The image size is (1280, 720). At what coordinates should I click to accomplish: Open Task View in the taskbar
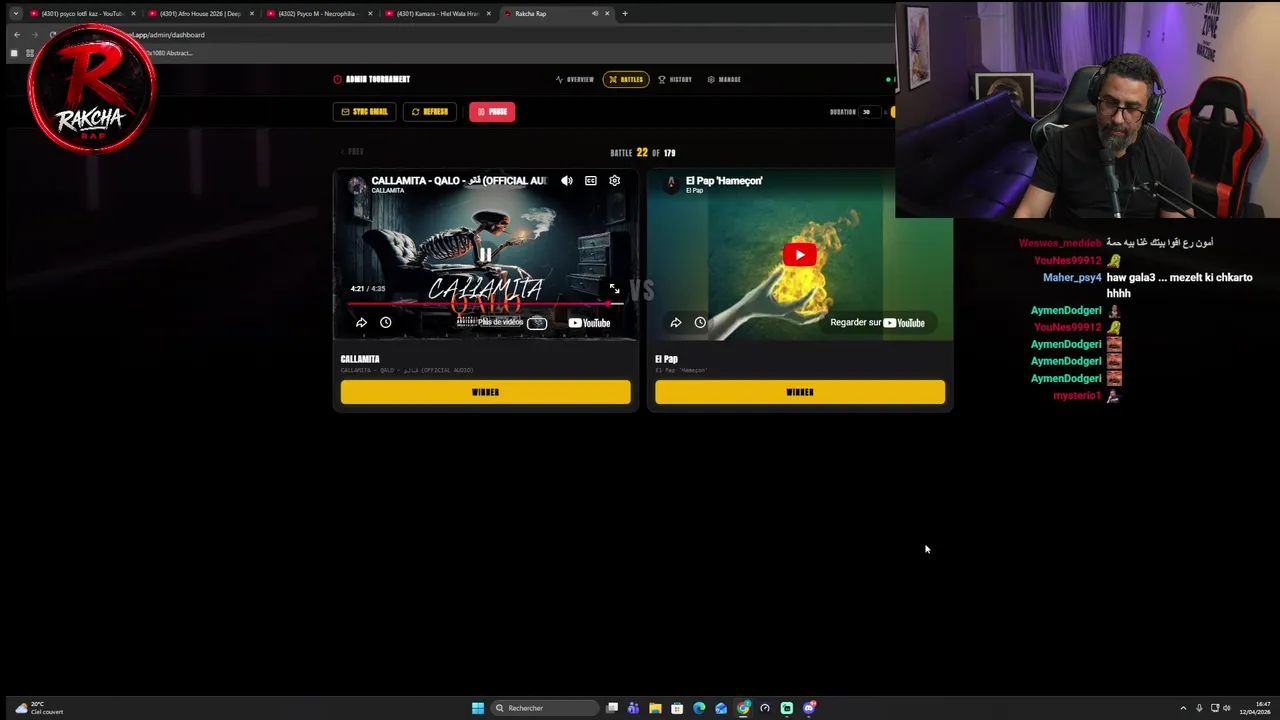[612, 708]
